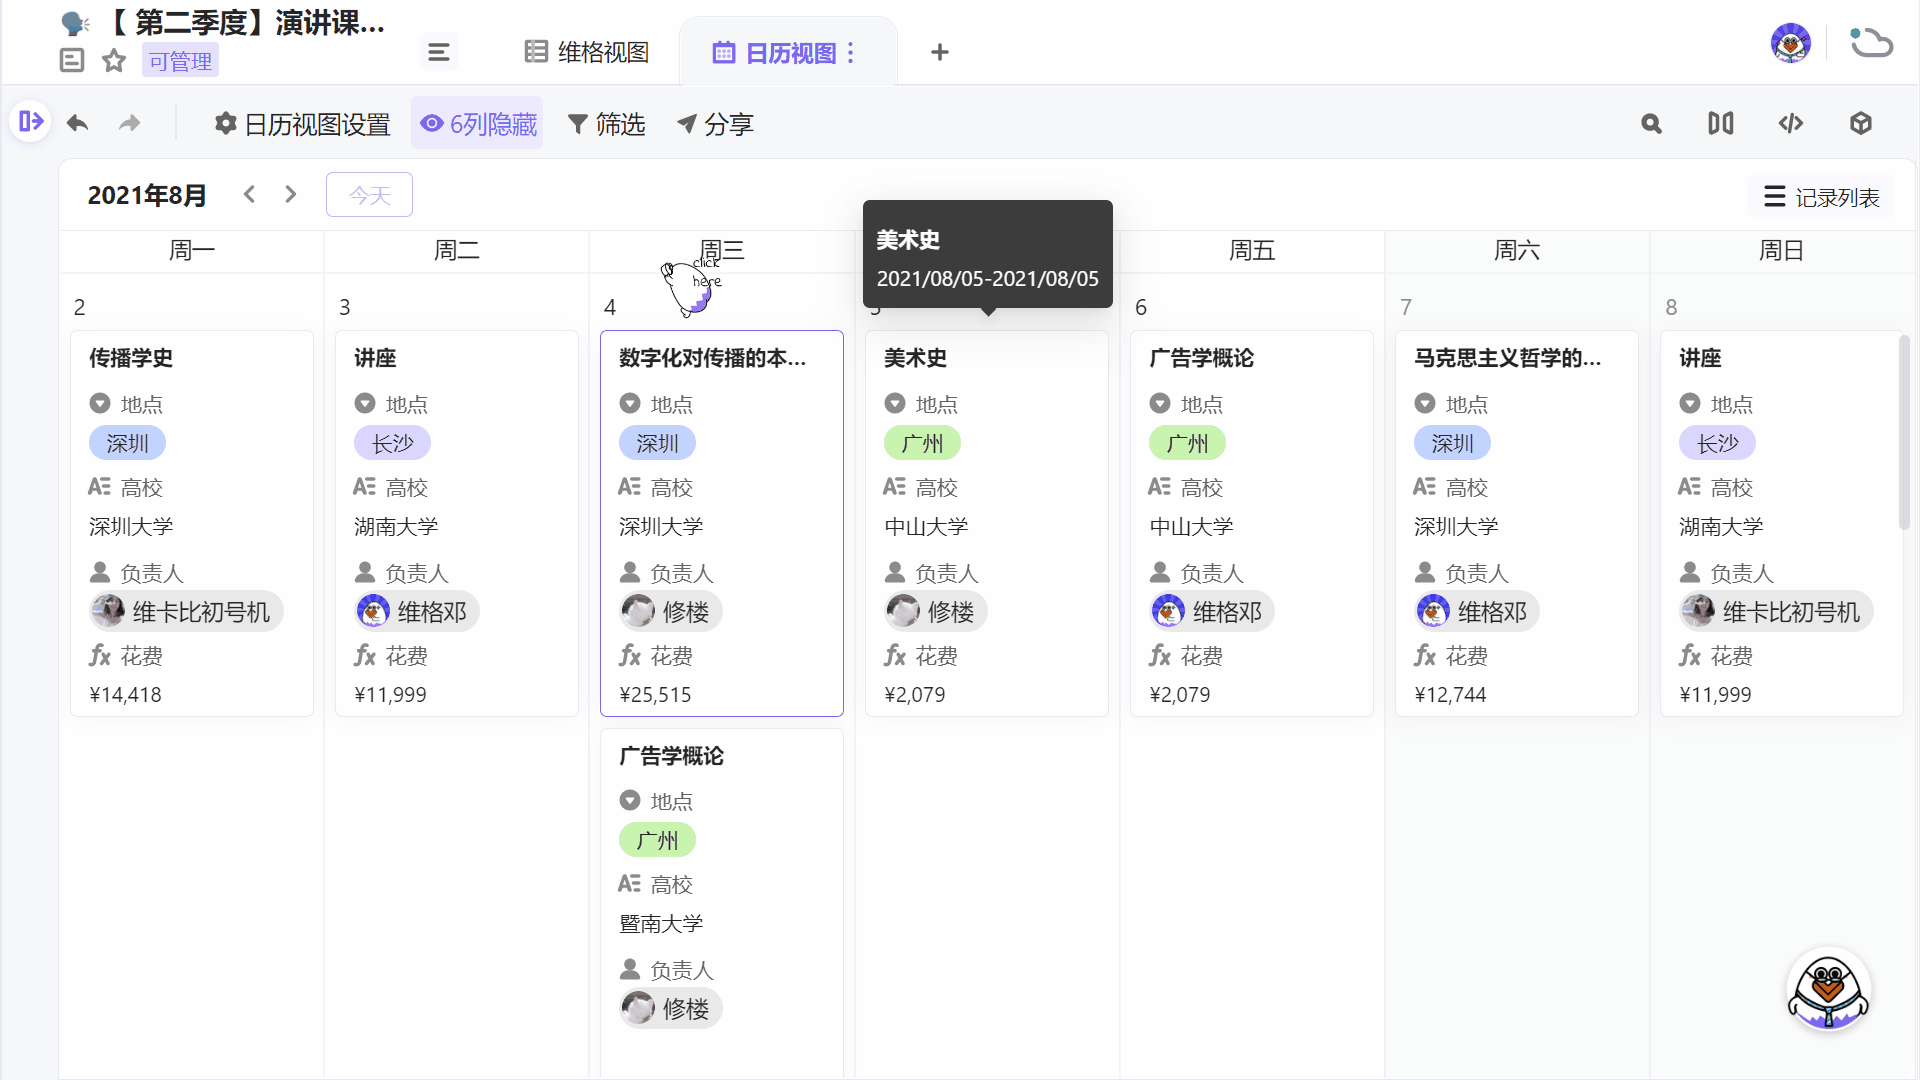Click the share/send icon
The height and width of the screenshot is (1080, 1920).
click(x=686, y=124)
